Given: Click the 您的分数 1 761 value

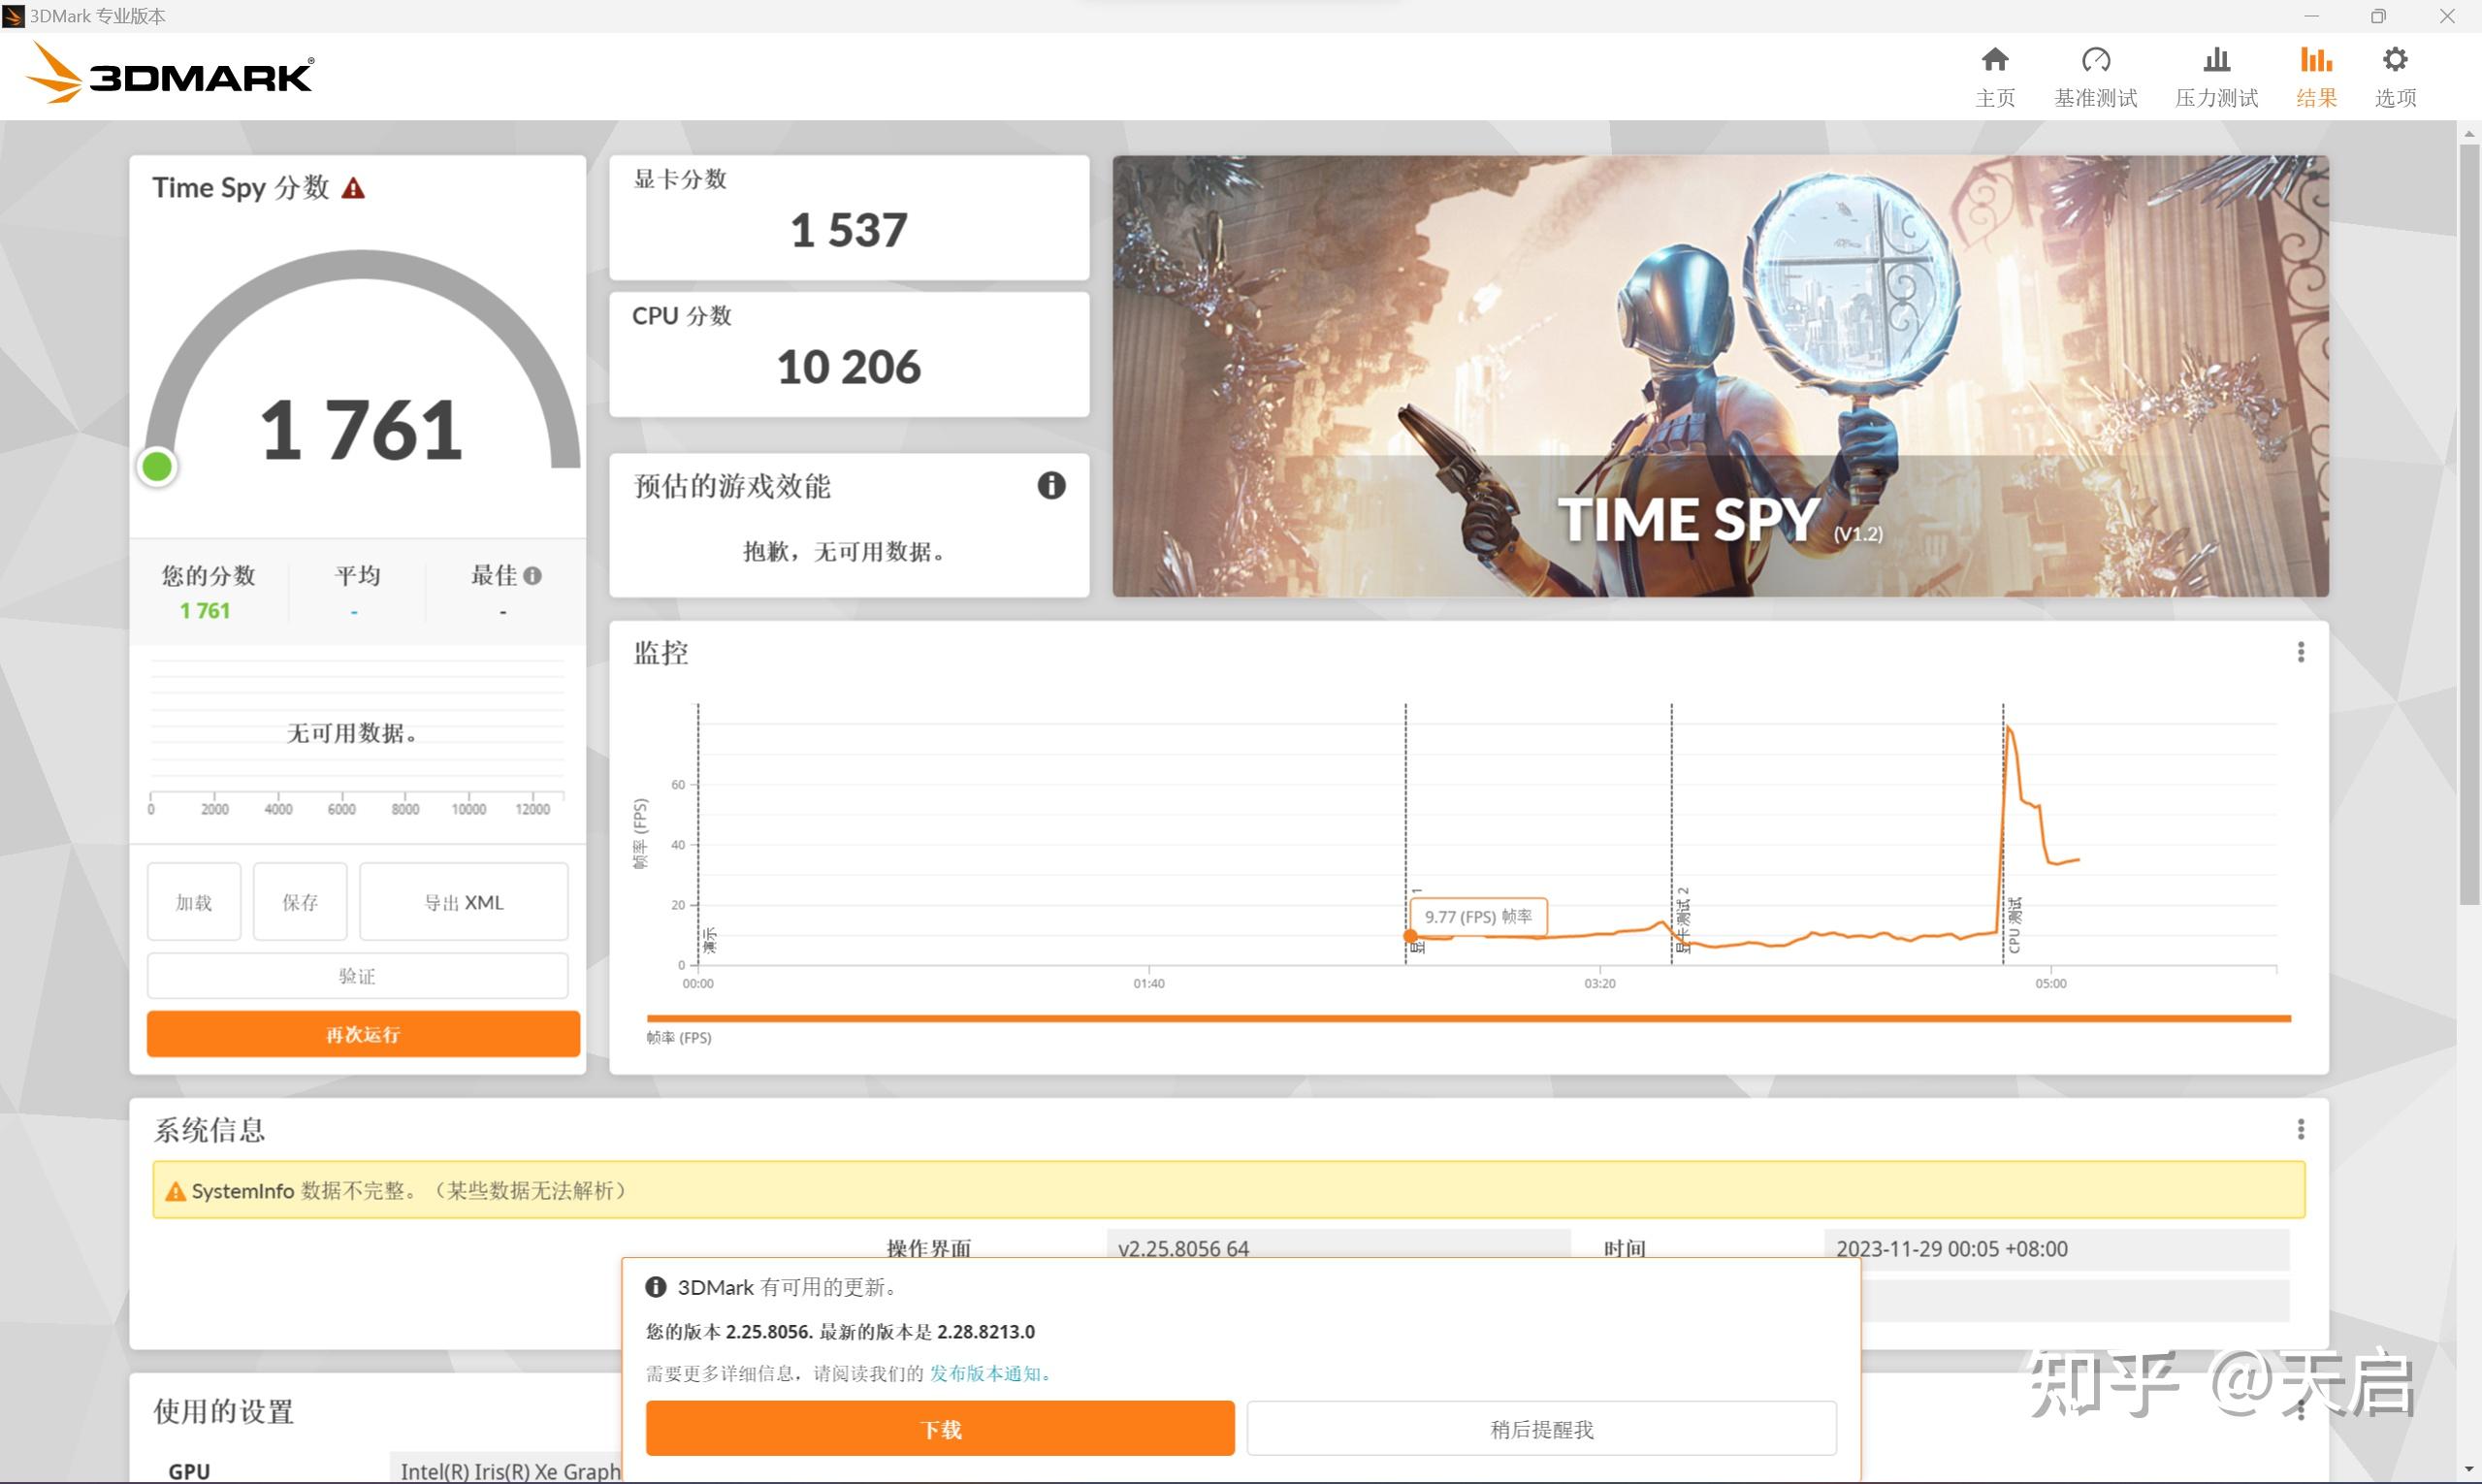Looking at the screenshot, I should tap(205, 610).
